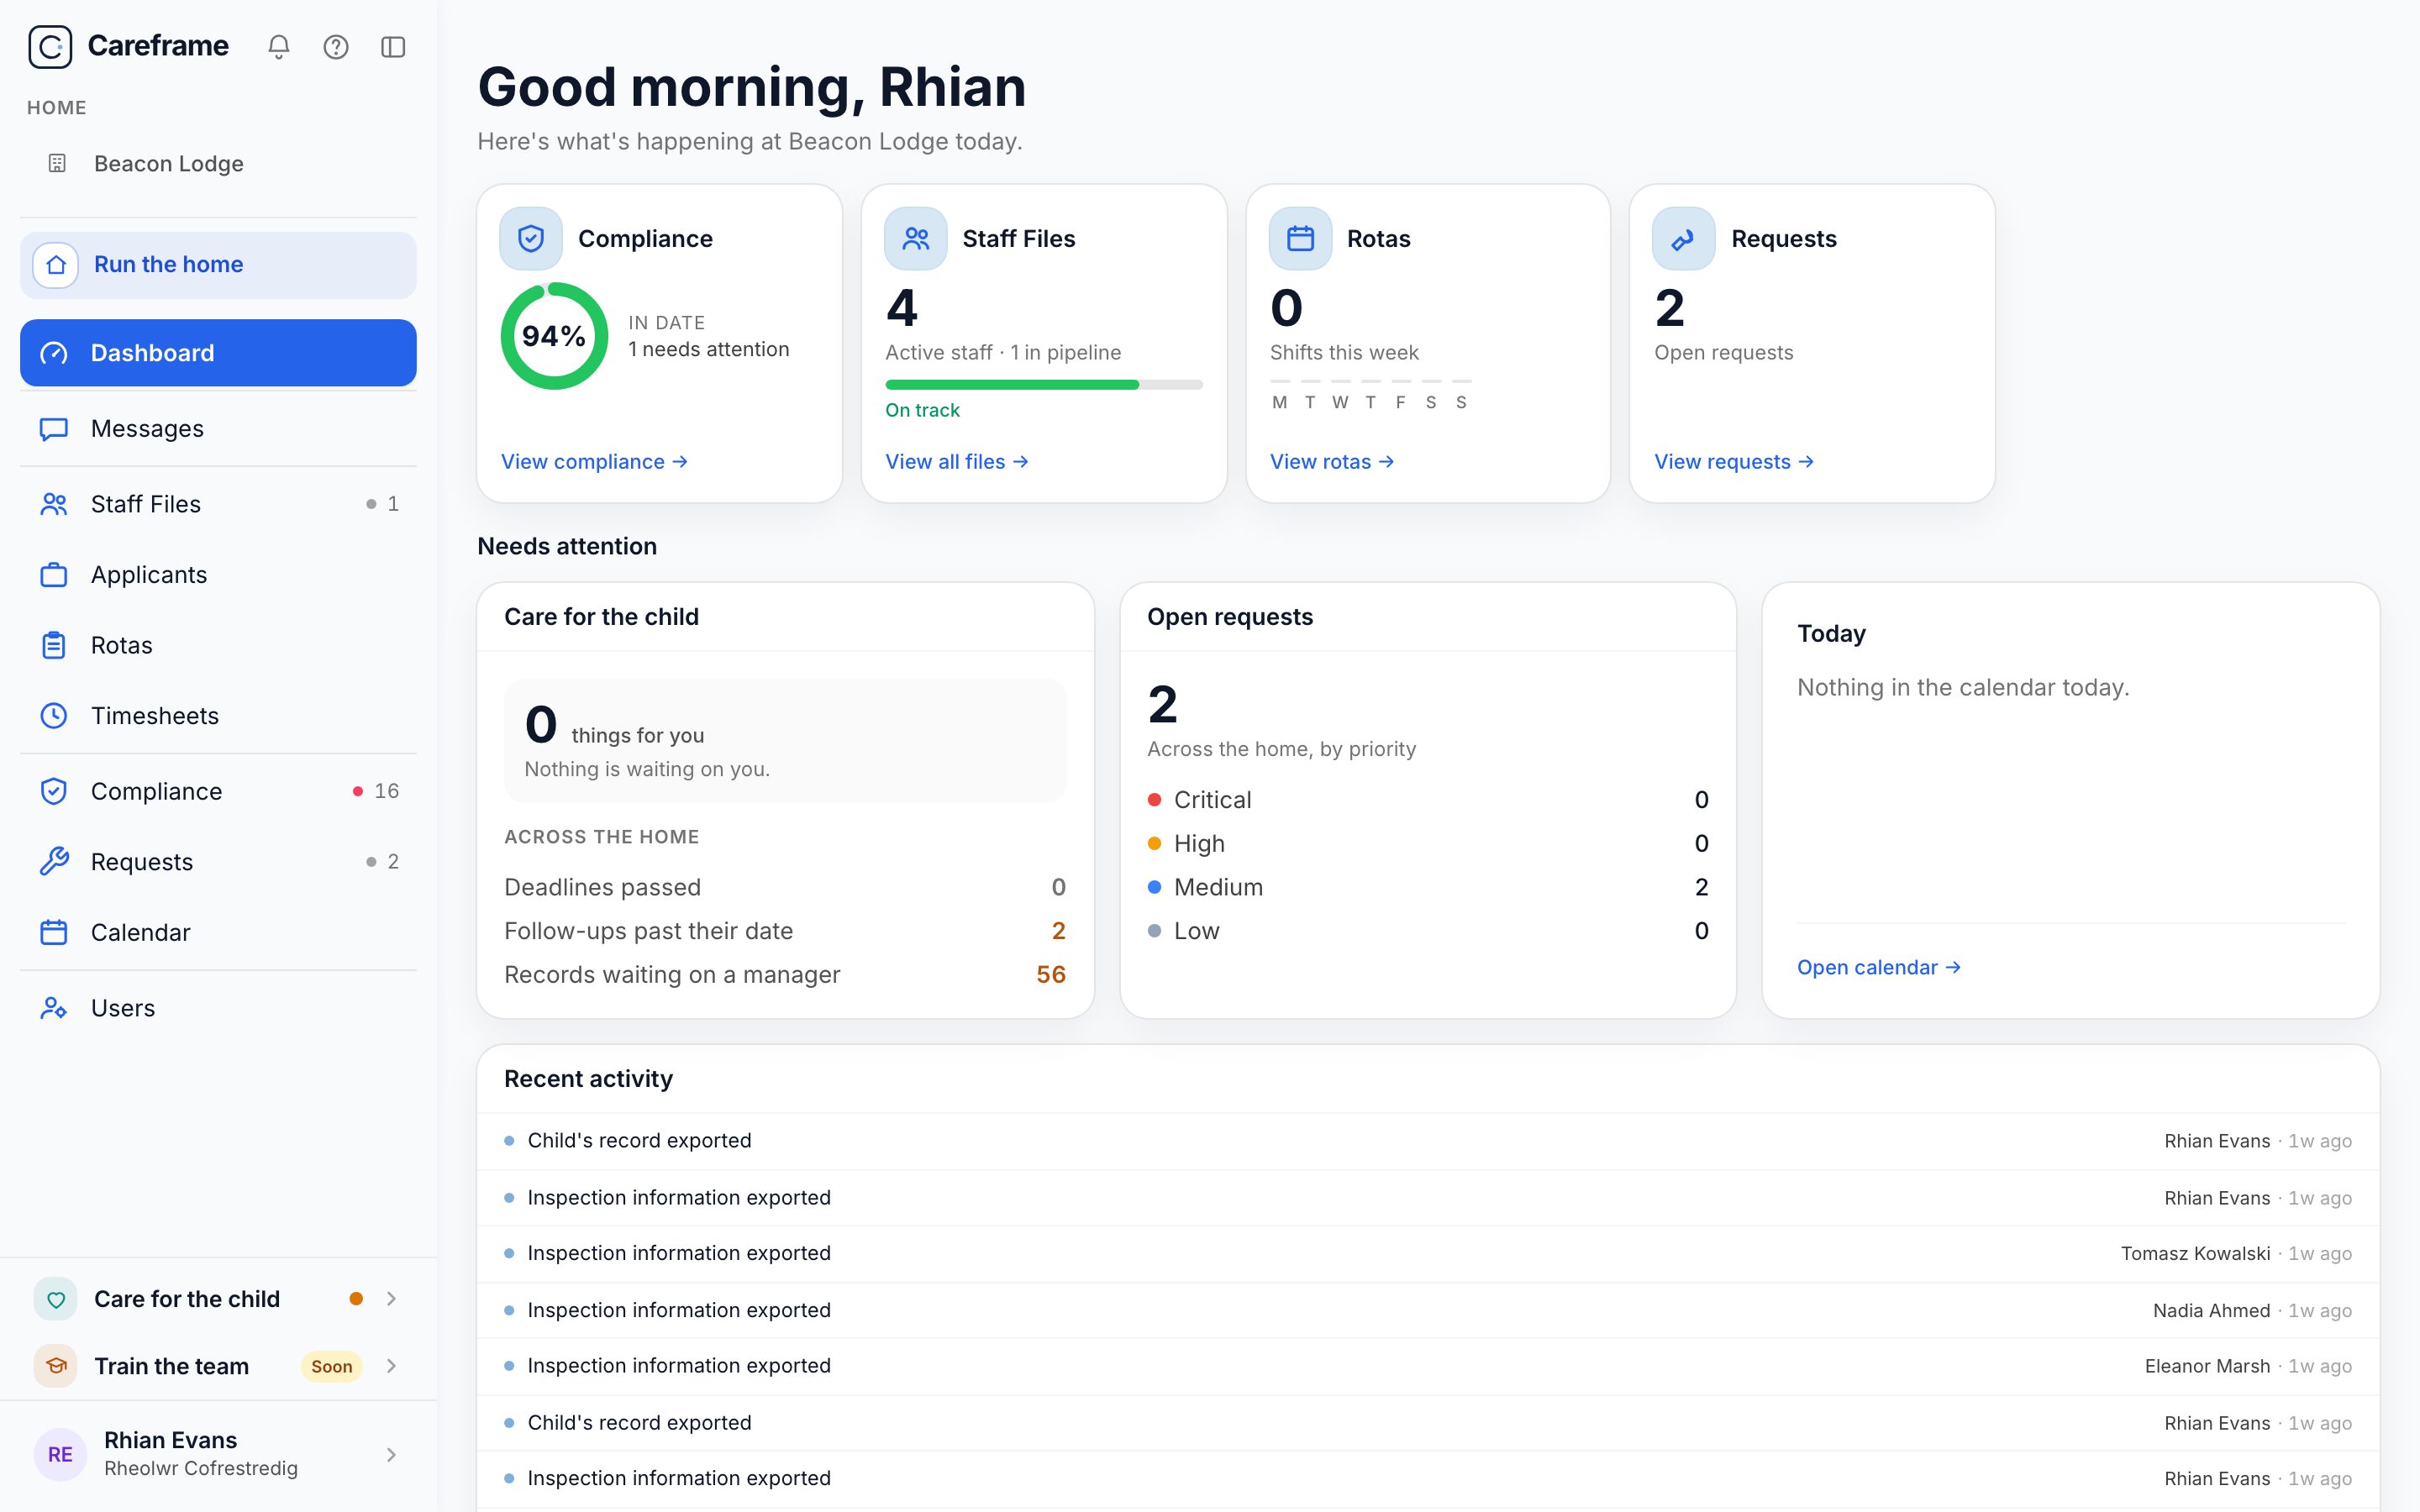The height and width of the screenshot is (1512, 2420).
Task: Expand the Care for the child section
Action: point(218,1299)
